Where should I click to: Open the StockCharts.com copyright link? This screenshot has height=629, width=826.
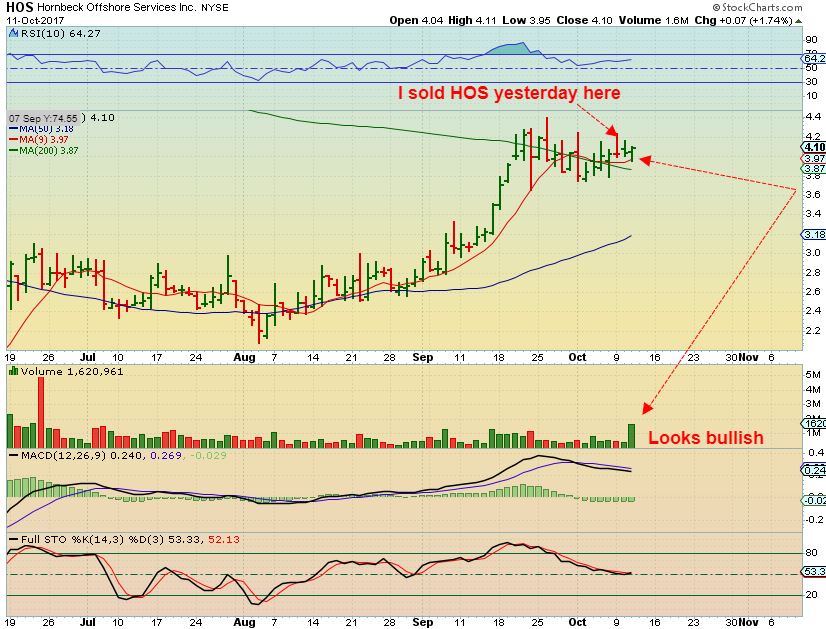coord(757,7)
